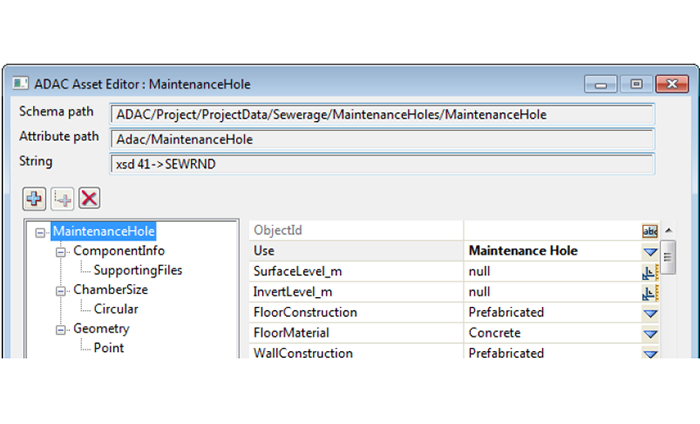
Task: Select the Point tree item
Action: (x=108, y=348)
